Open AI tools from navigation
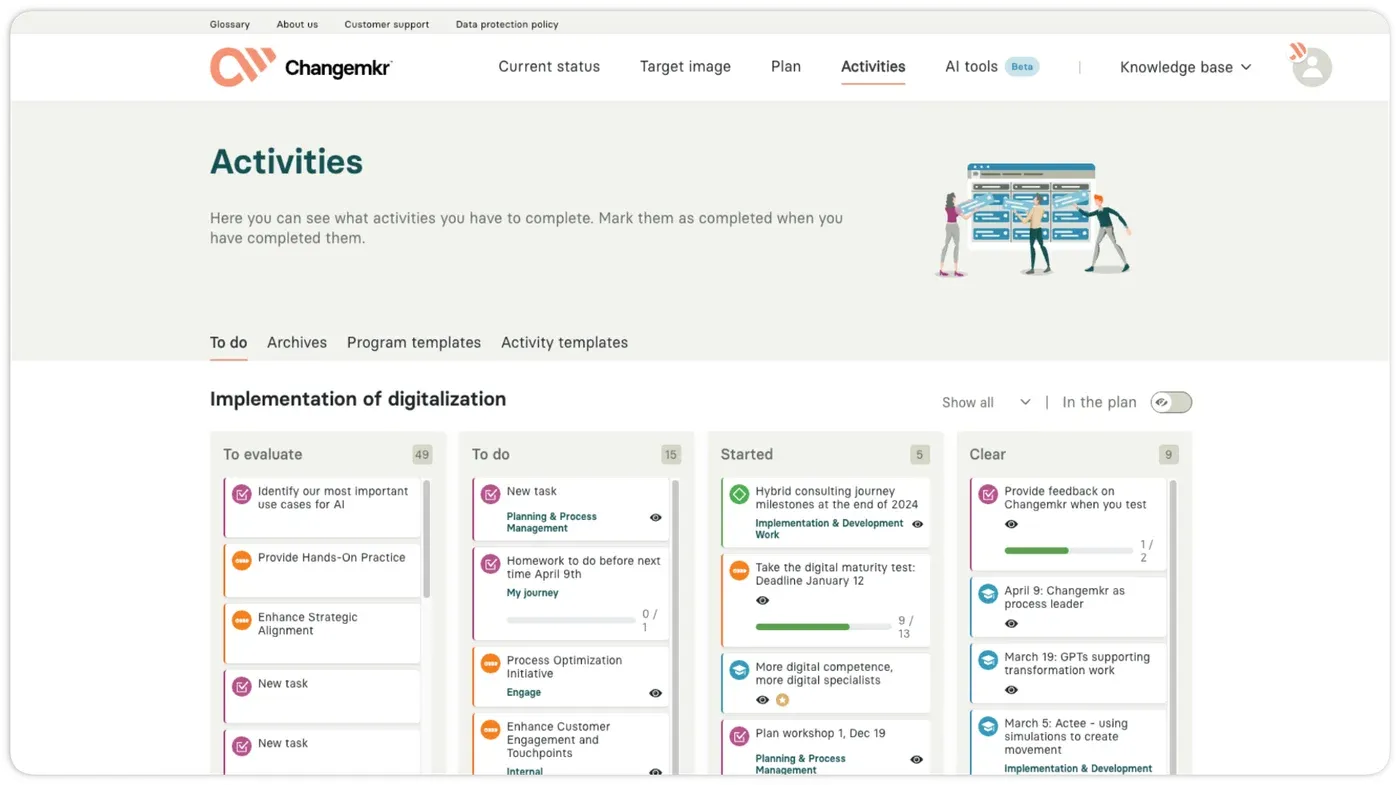Image resolution: width=1400 pixels, height=785 pixels. tap(971, 67)
